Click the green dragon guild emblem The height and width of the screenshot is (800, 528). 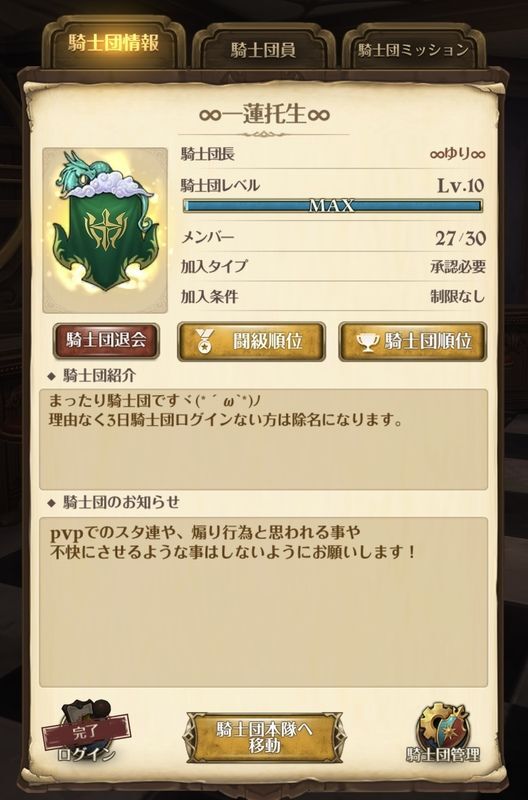(105, 230)
